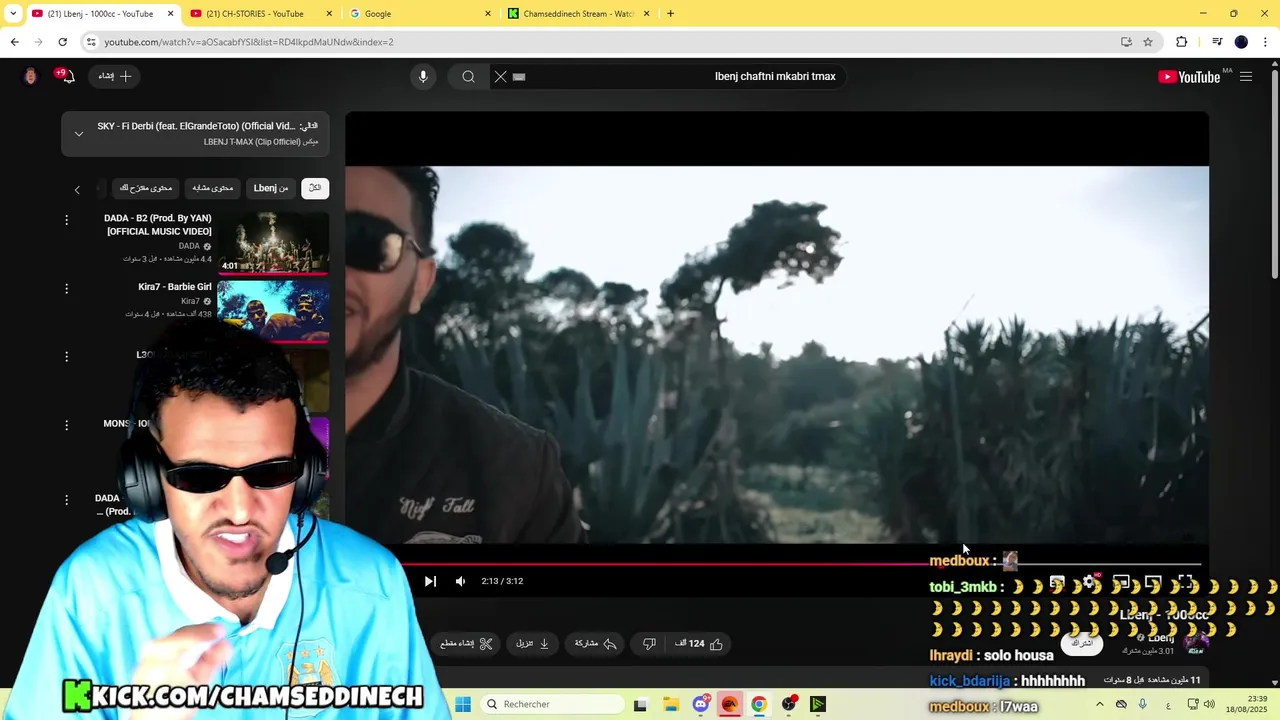Reload the current page

tap(62, 42)
